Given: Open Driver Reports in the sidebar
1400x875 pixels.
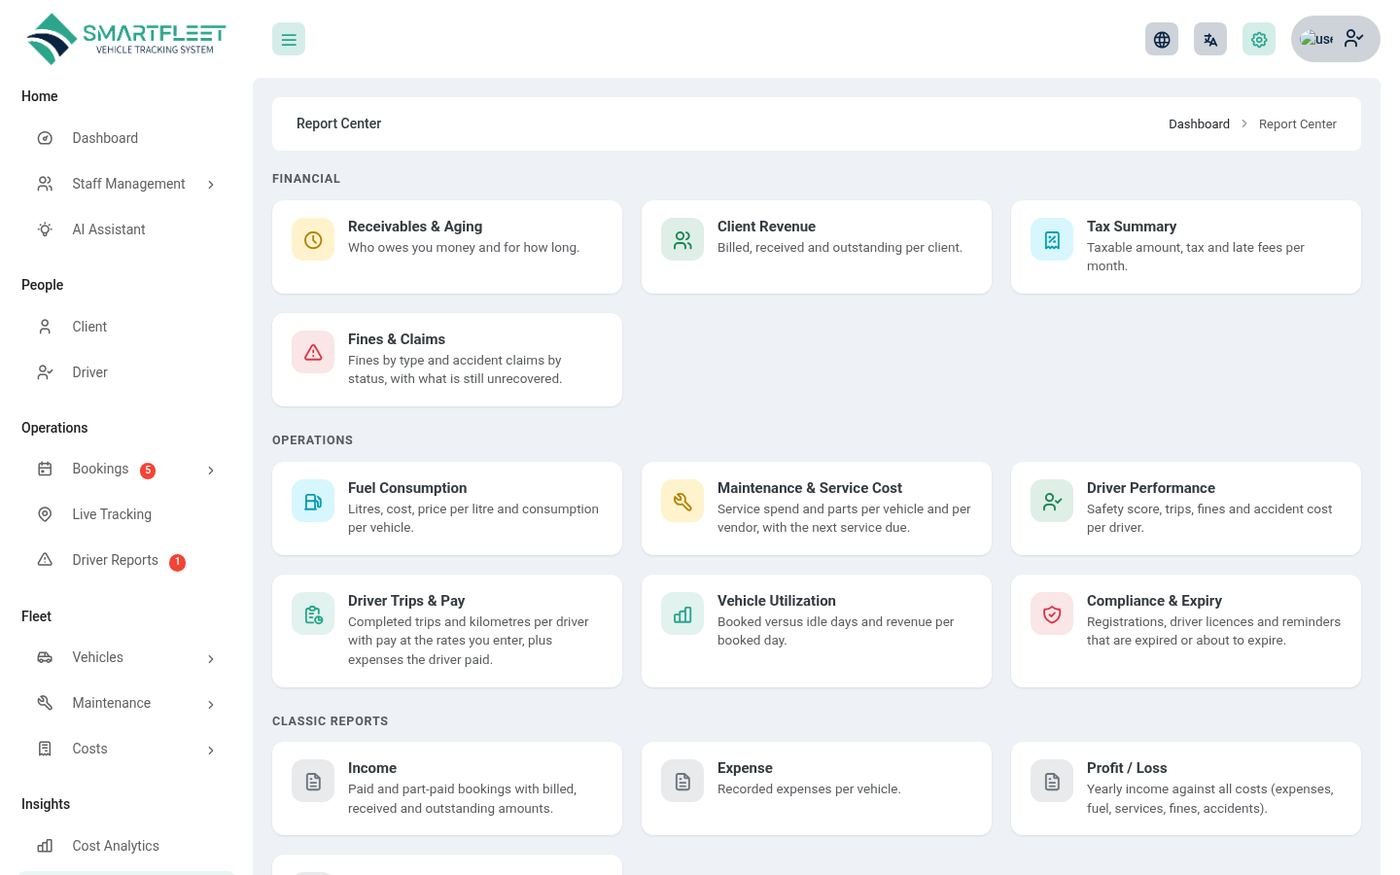Looking at the screenshot, I should pos(126,560).
